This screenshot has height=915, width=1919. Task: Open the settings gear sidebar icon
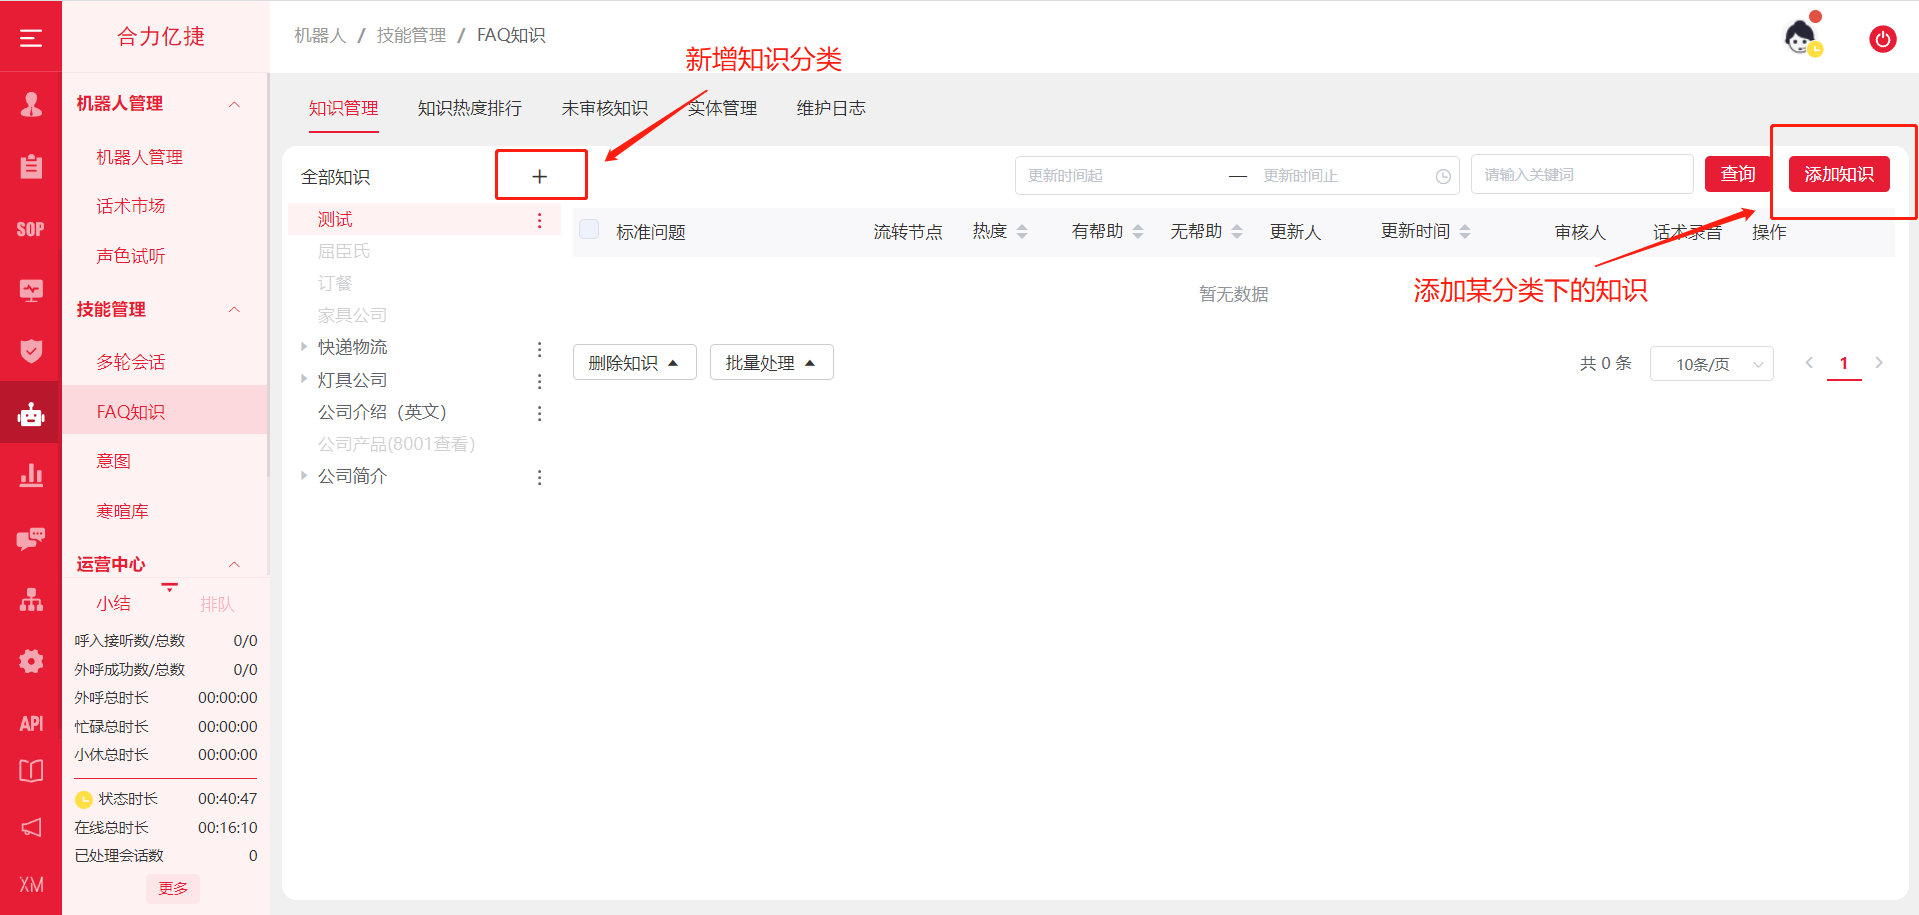(x=31, y=661)
